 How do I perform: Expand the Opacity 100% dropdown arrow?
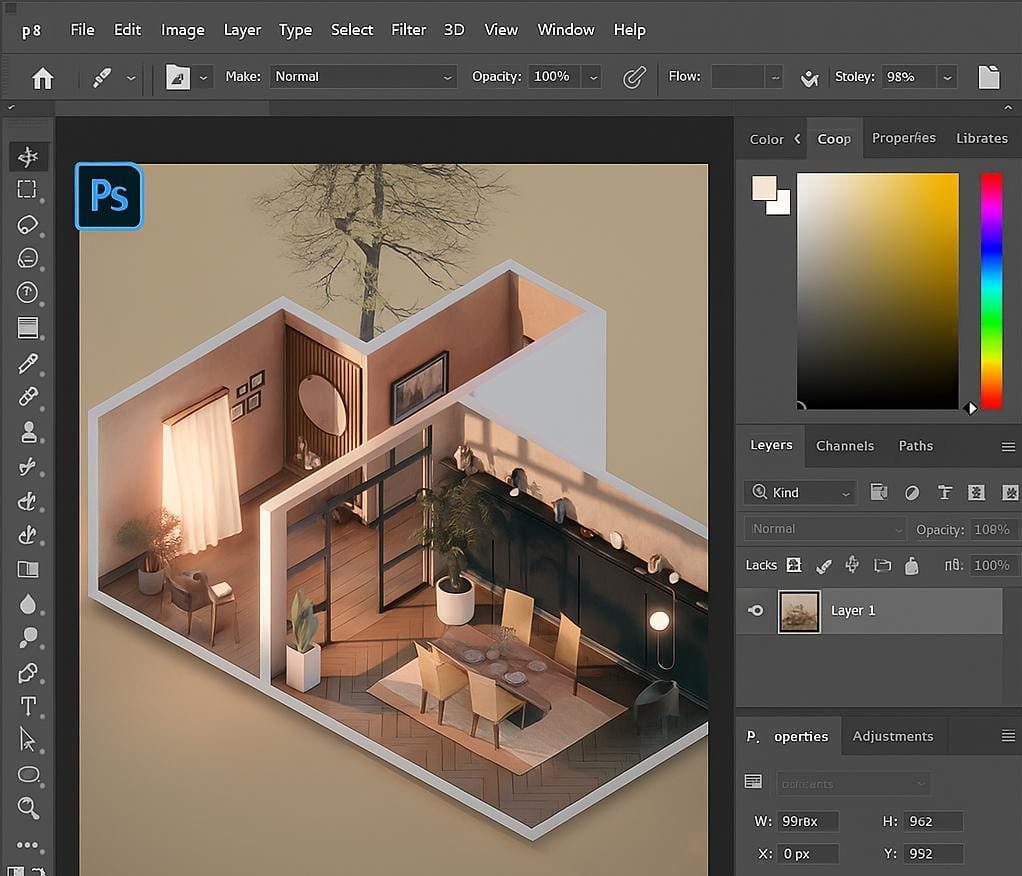coord(594,77)
